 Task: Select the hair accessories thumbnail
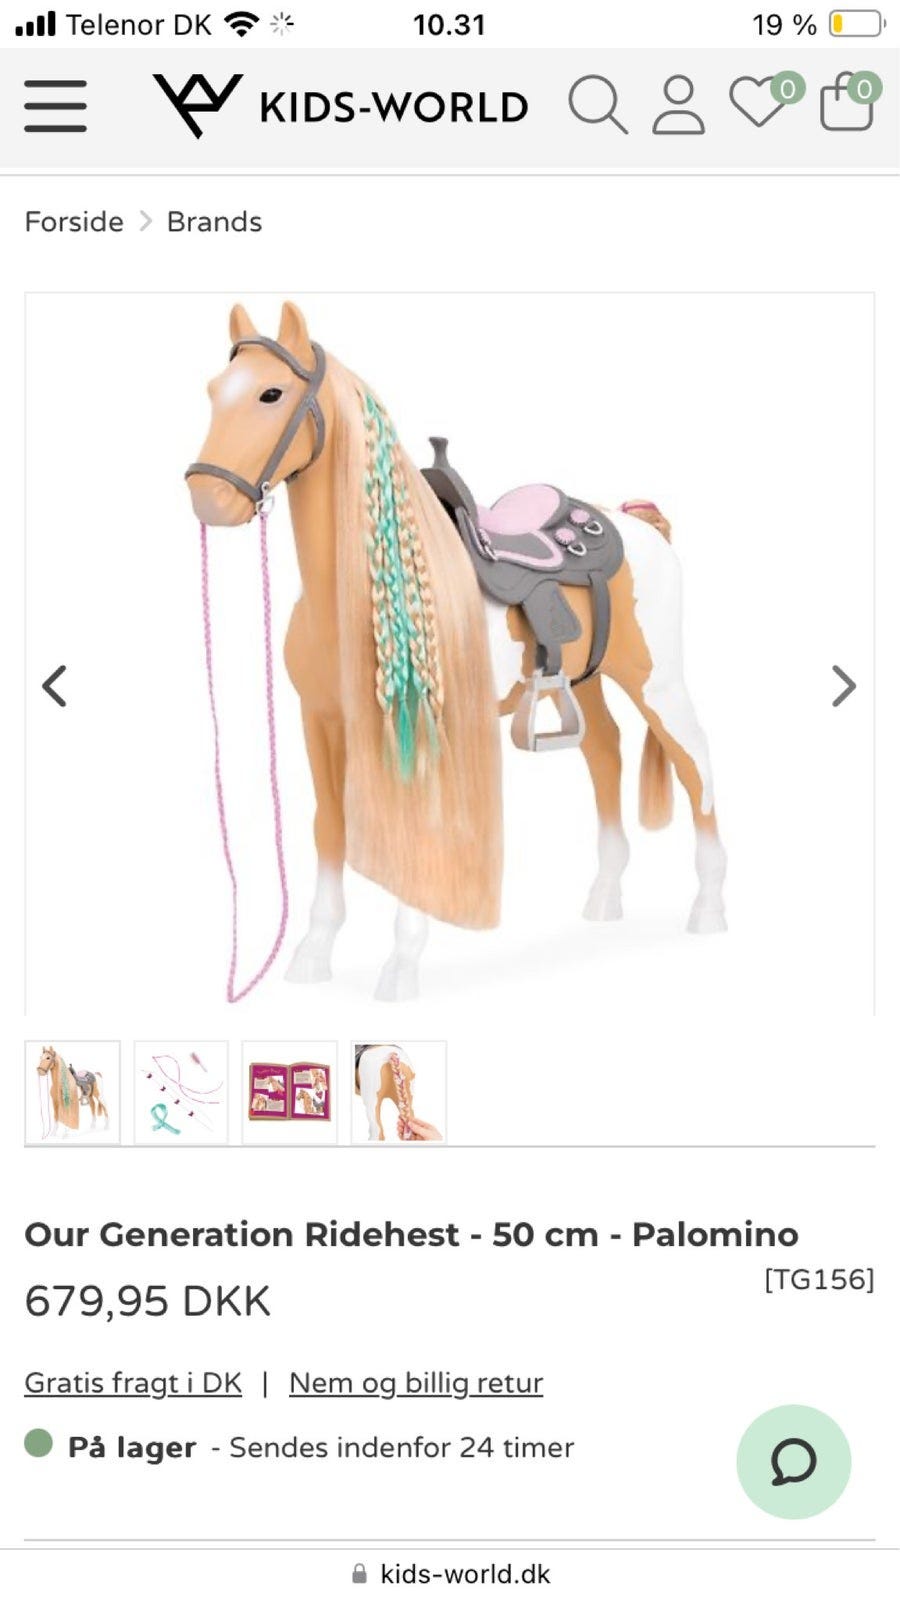(181, 1092)
